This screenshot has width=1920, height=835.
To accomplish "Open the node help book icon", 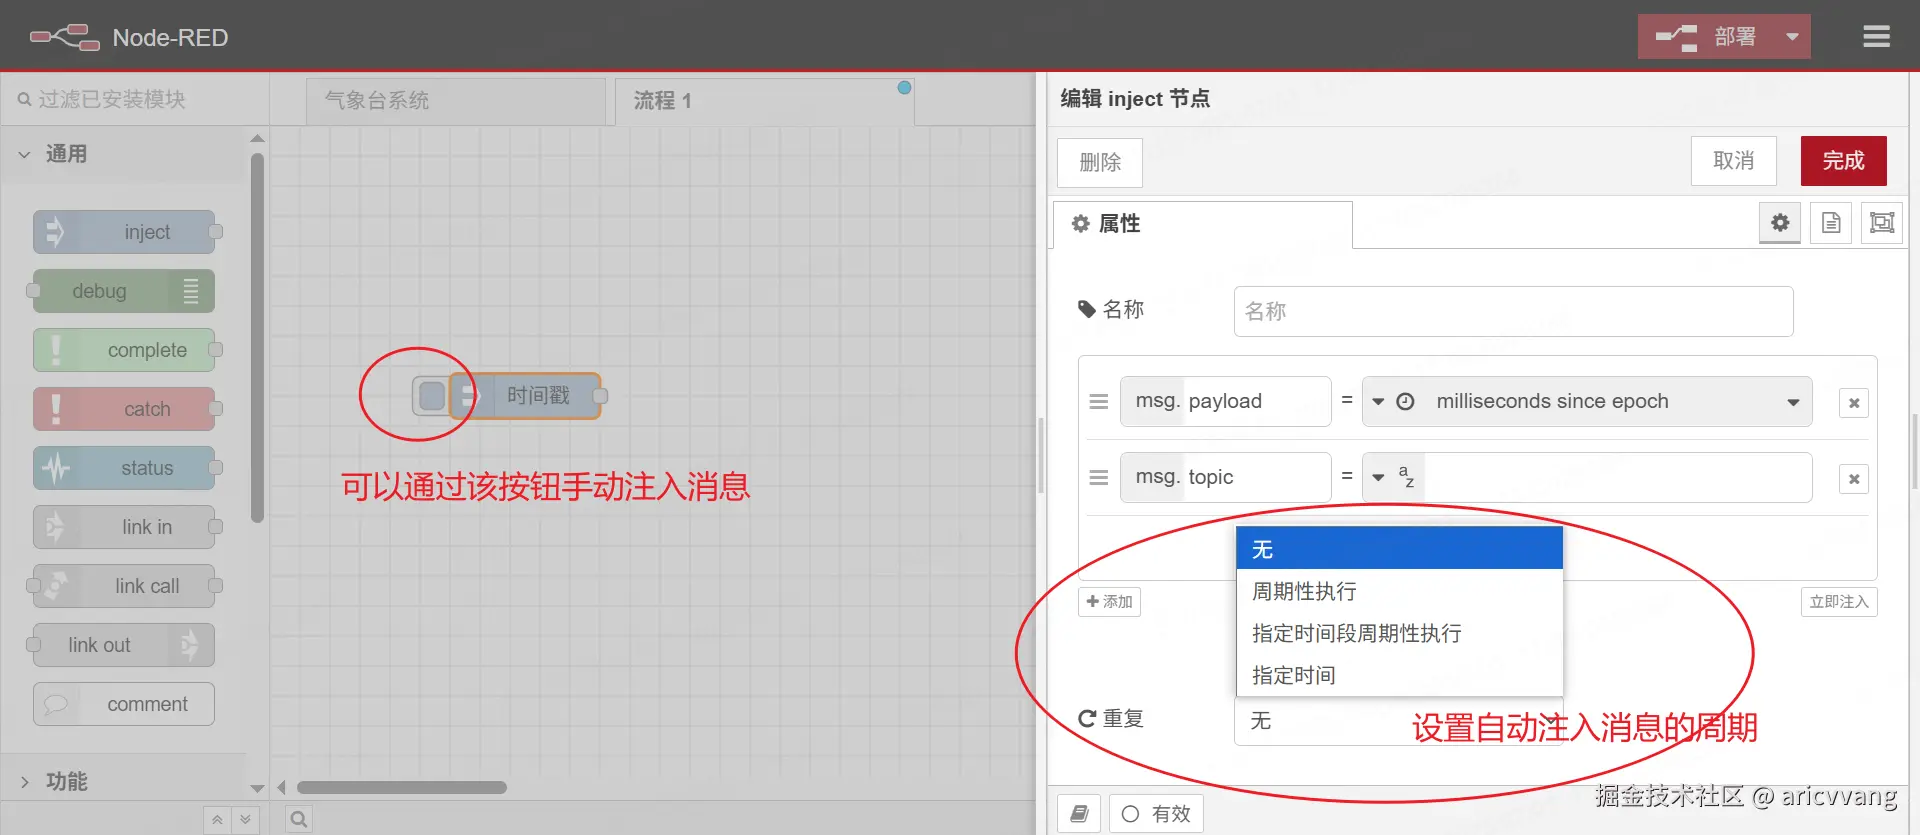I will 1079,813.
